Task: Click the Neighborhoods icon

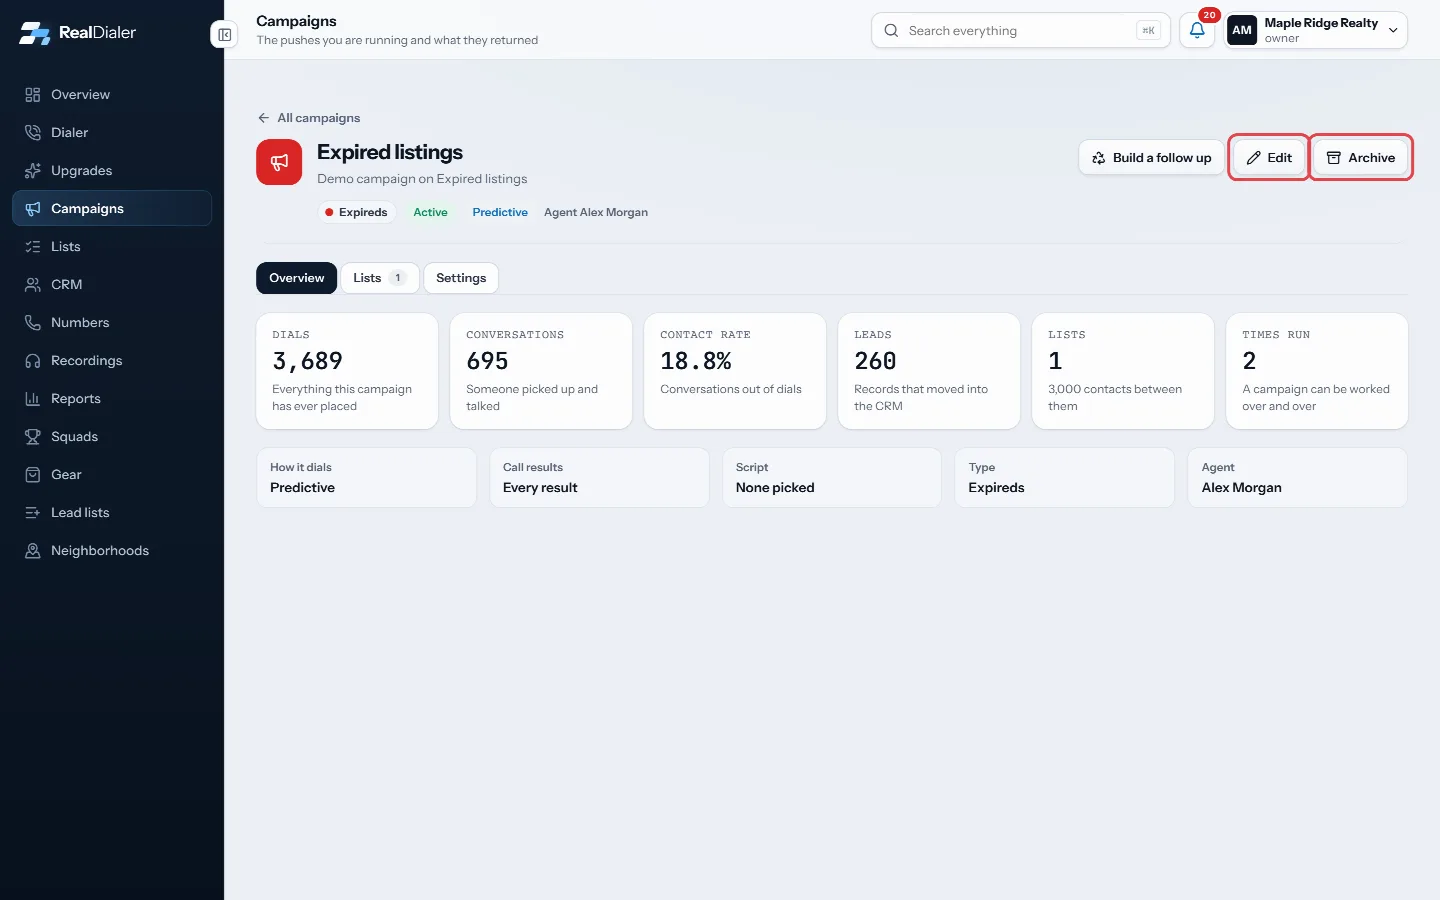Action: tap(33, 551)
